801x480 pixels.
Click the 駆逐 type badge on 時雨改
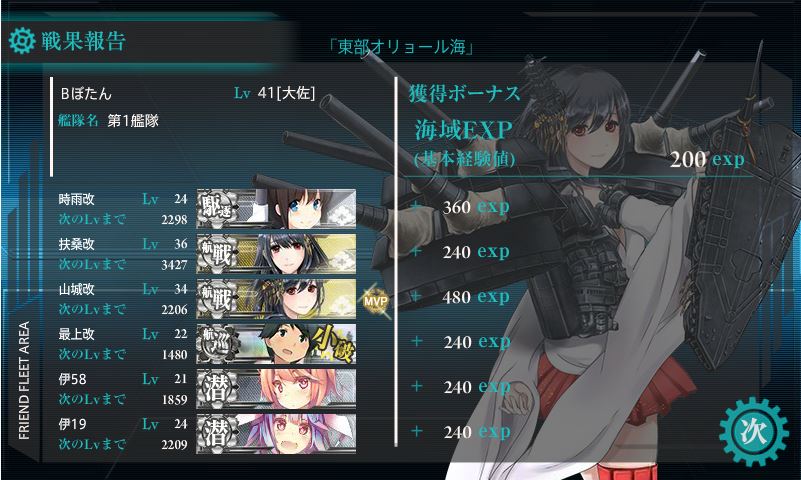pyautogui.click(x=217, y=208)
